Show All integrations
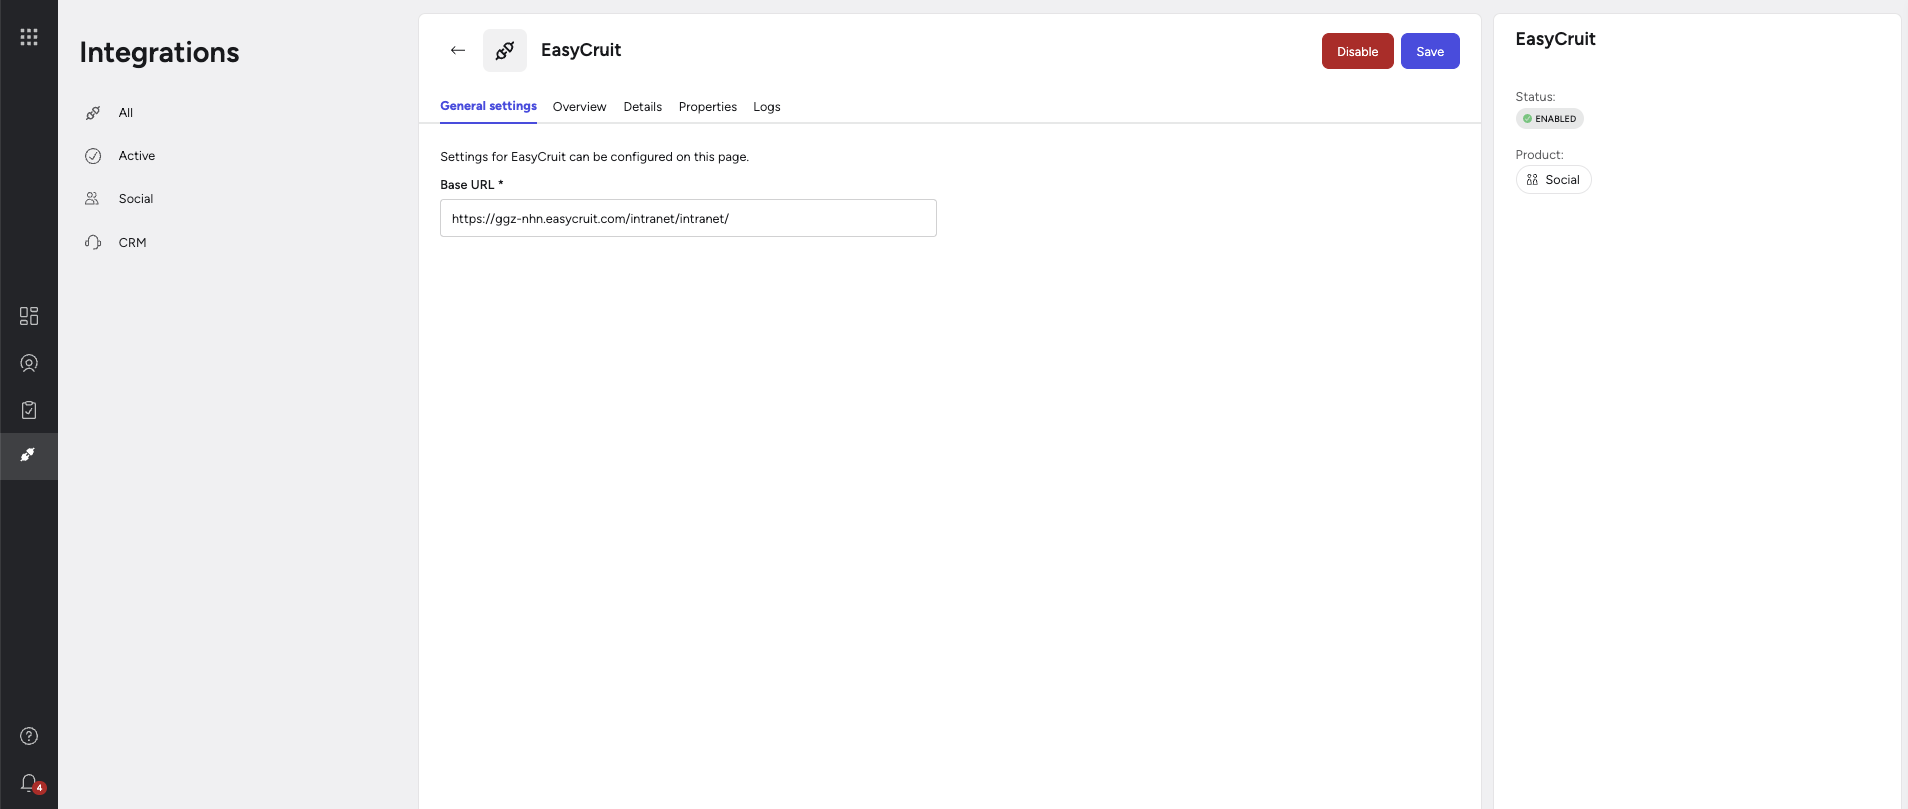This screenshot has width=1908, height=809. click(x=126, y=113)
